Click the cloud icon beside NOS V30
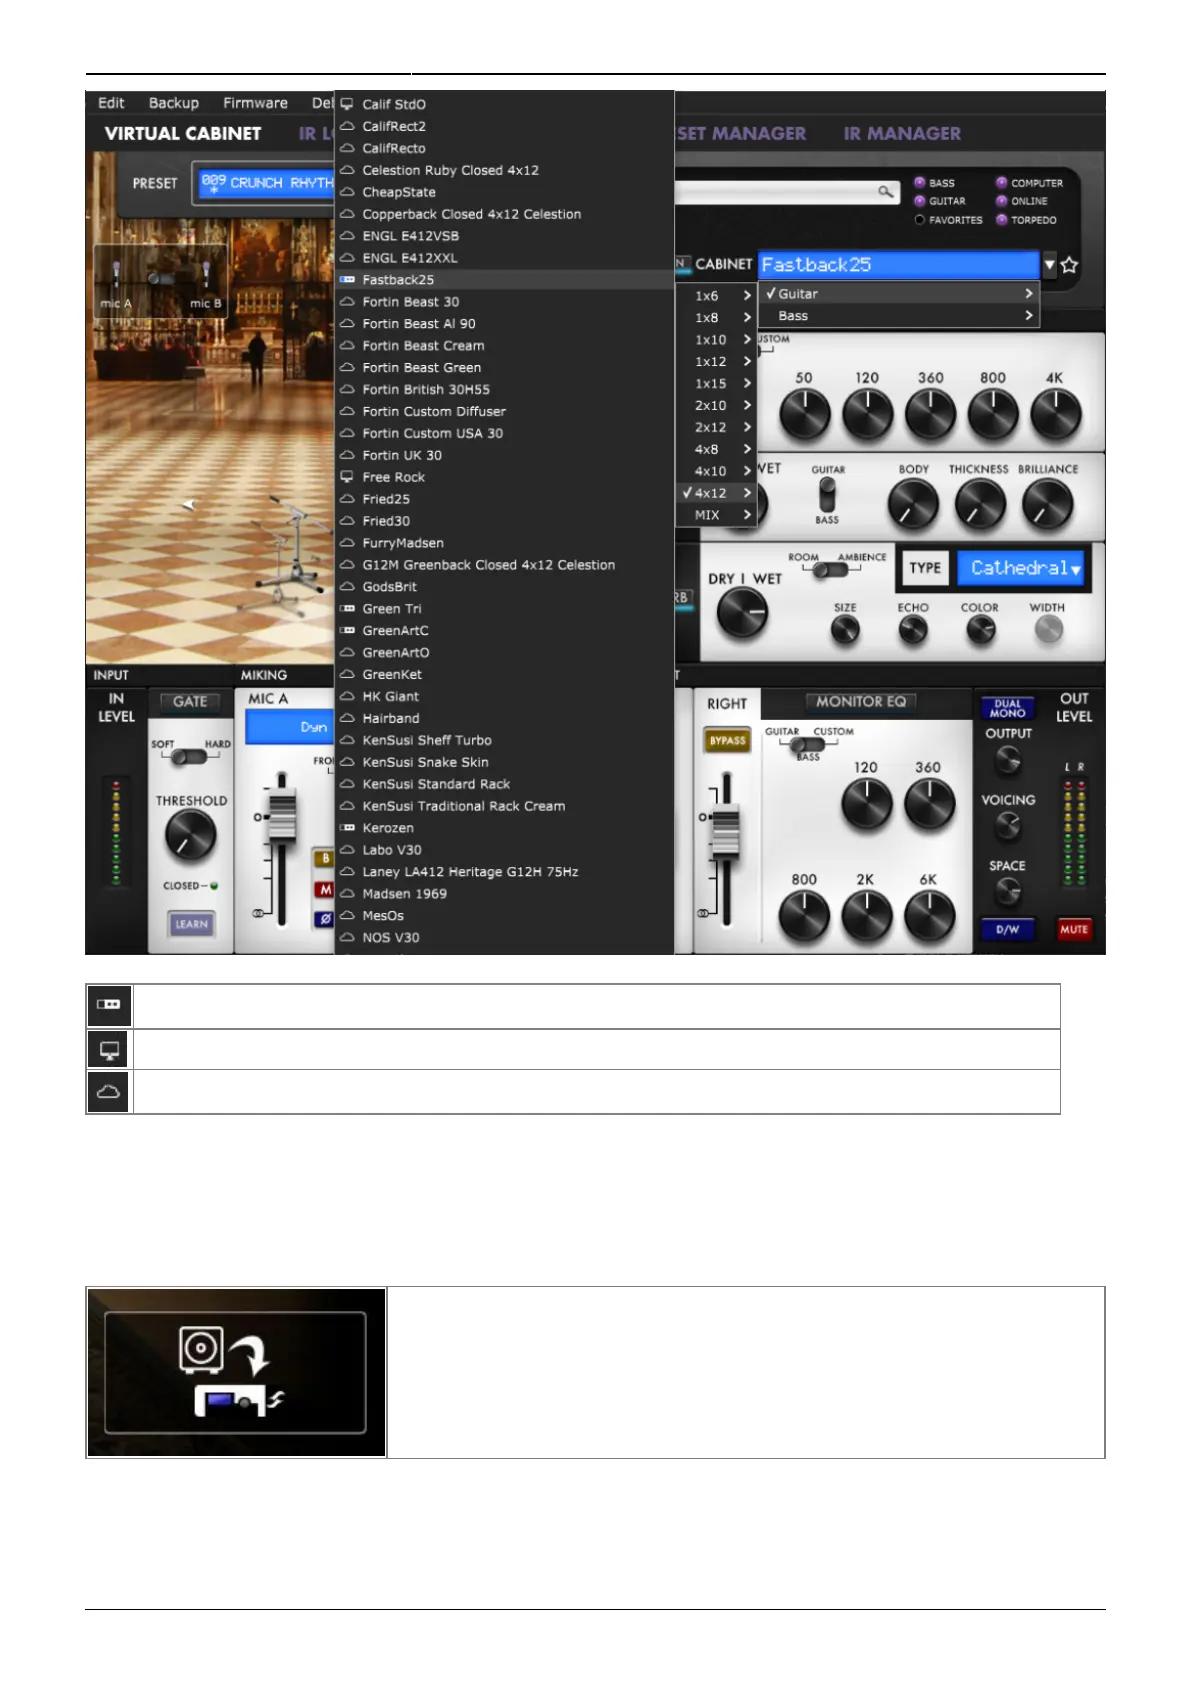 [347, 938]
